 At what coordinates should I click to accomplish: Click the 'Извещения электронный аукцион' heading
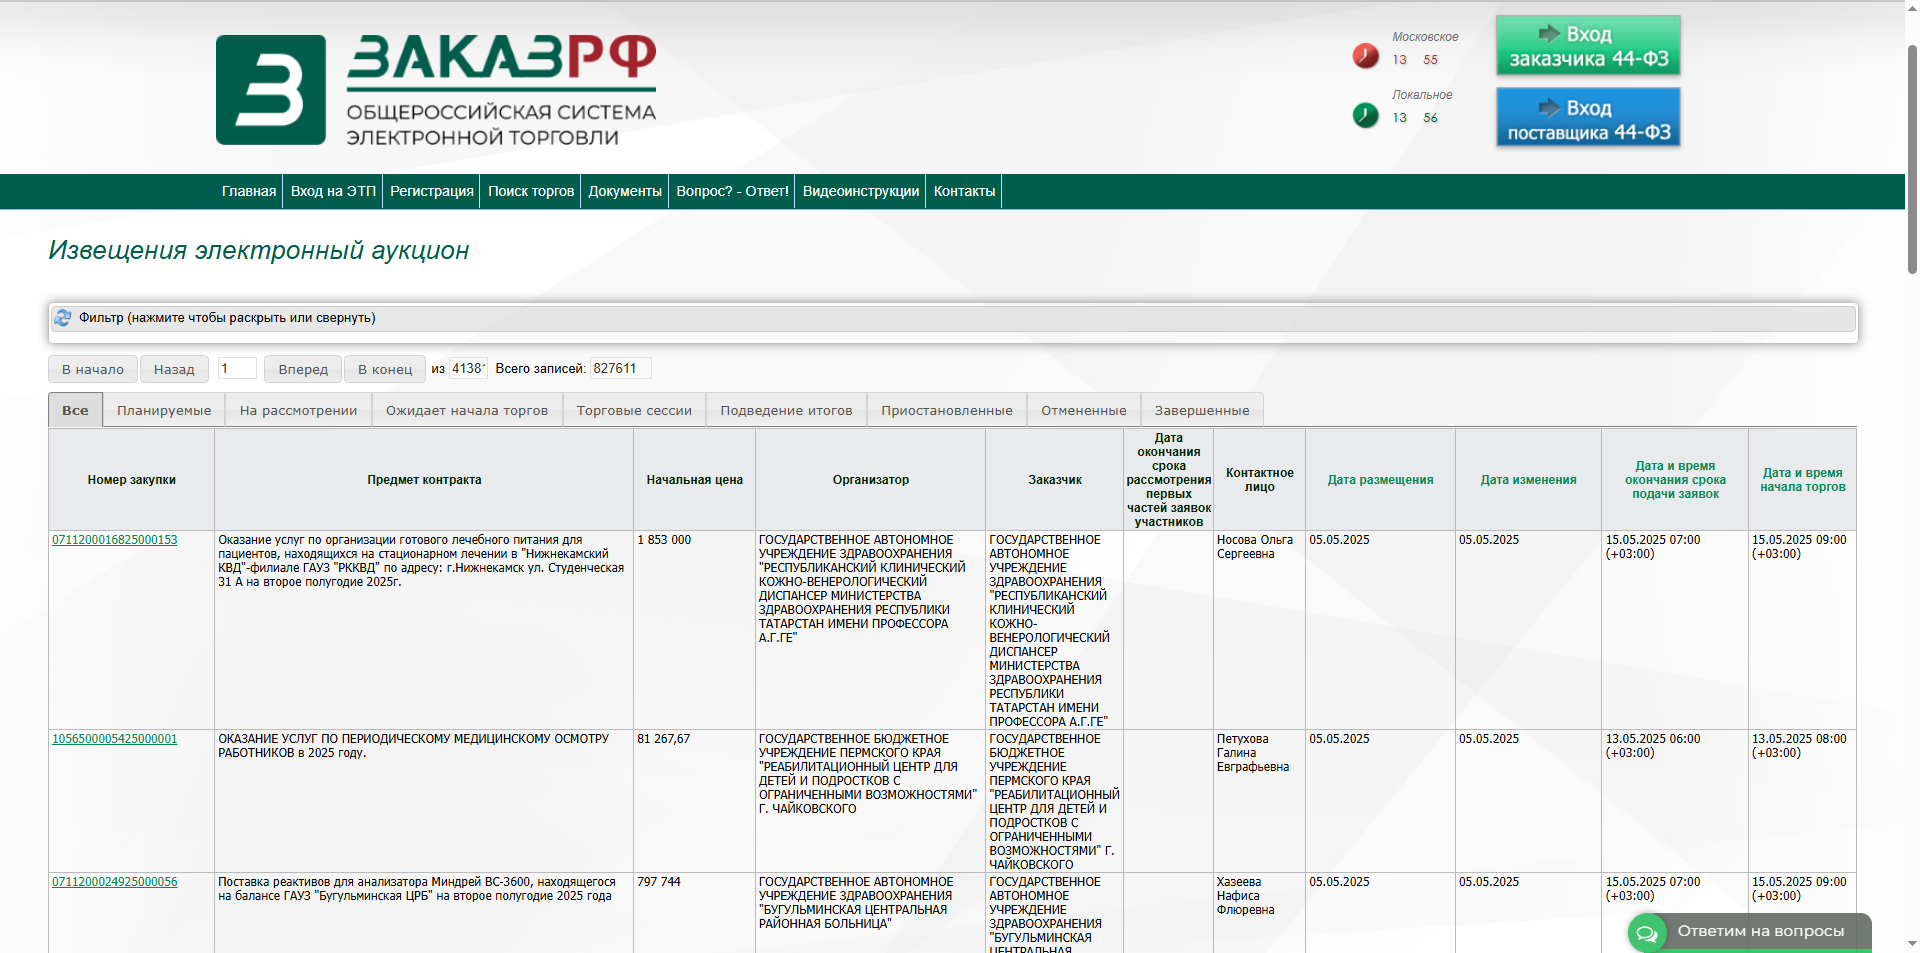tap(259, 251)
